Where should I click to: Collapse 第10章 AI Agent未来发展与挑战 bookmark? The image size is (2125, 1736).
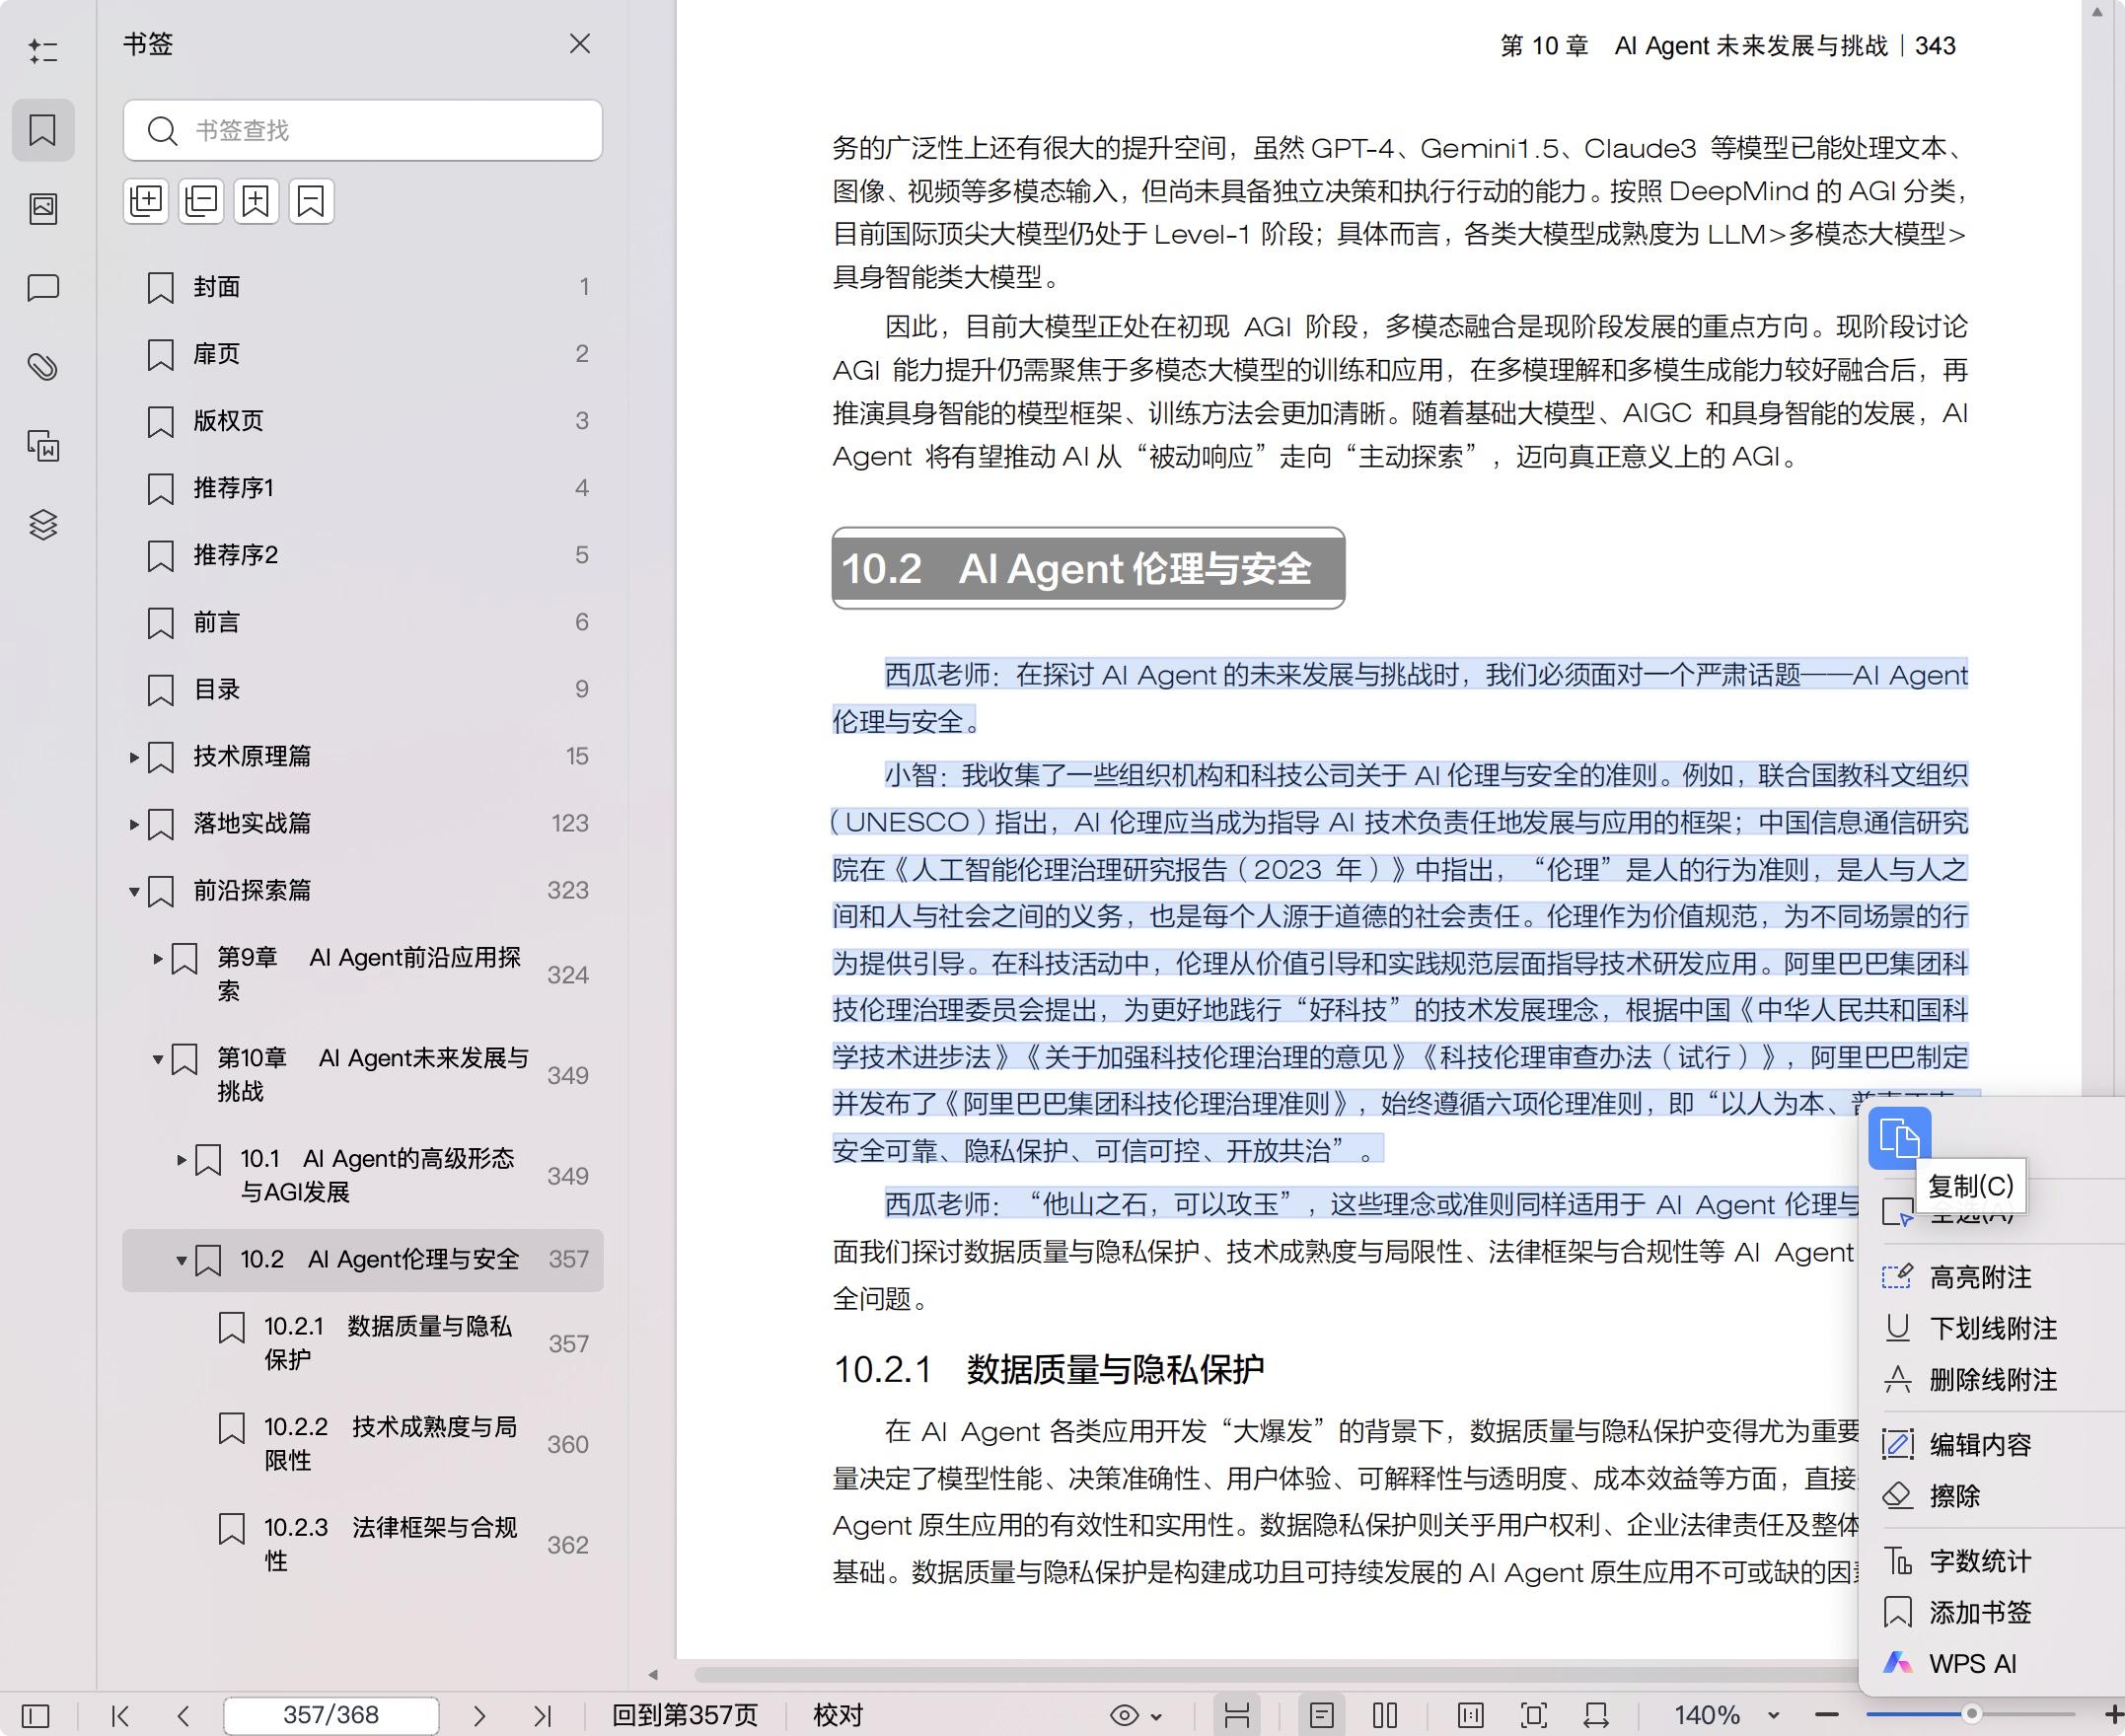[x=158, y=1059]
